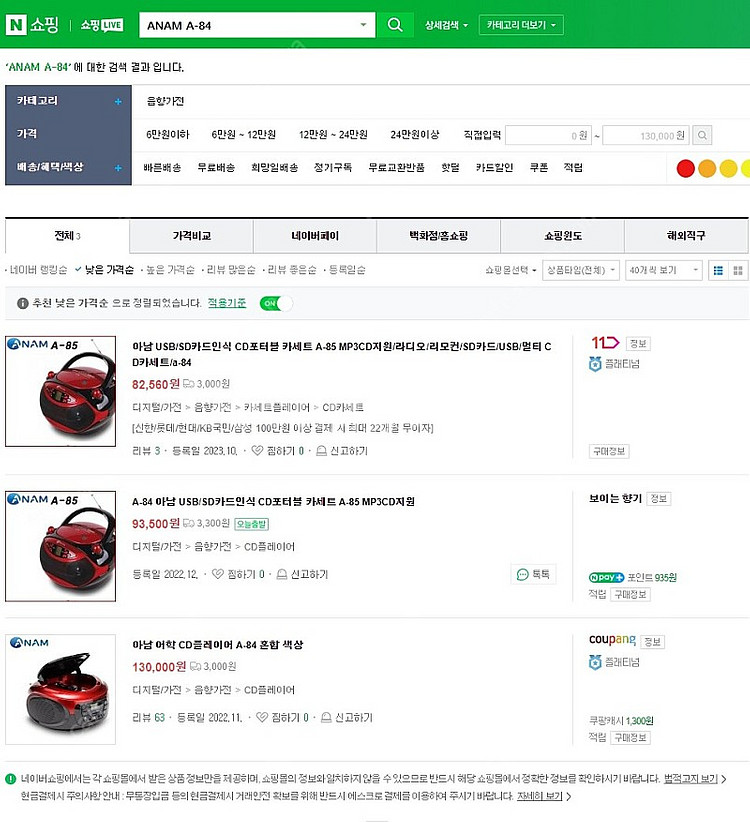Open 적용기준 link
Viewport: 750px width, 822px height.
click(x=227, y=303)
